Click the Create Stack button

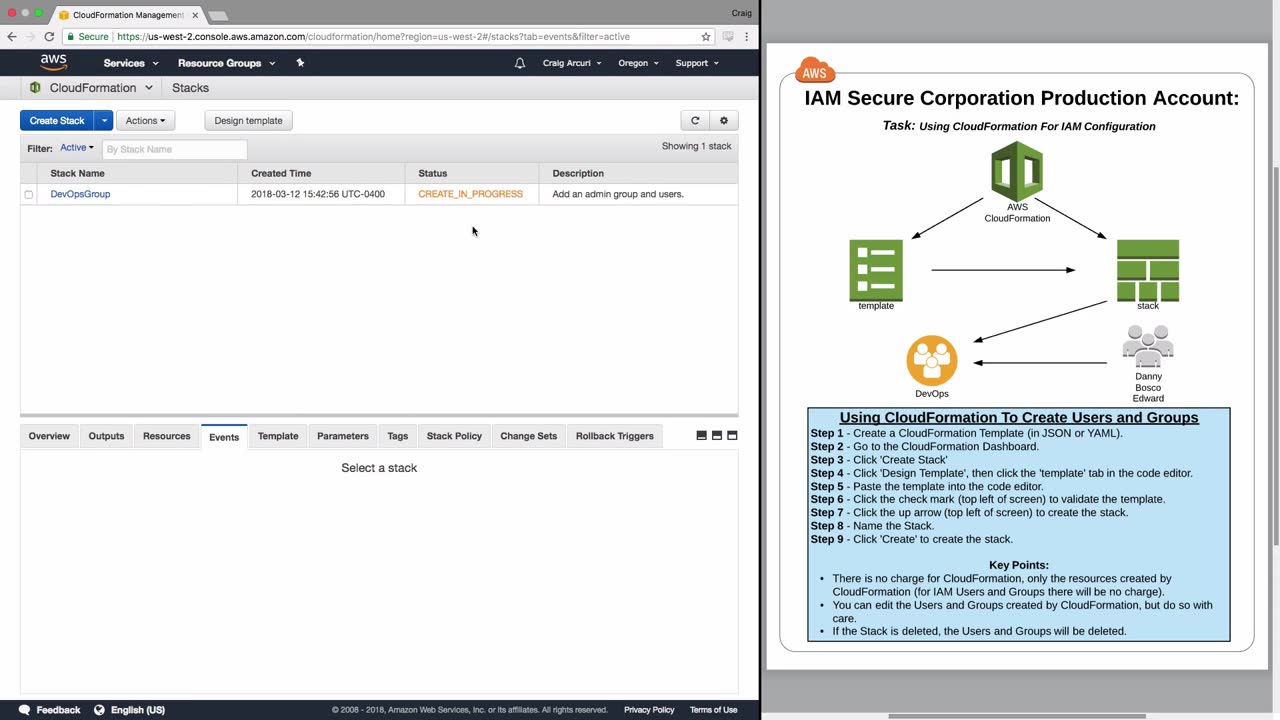point(57,120)
